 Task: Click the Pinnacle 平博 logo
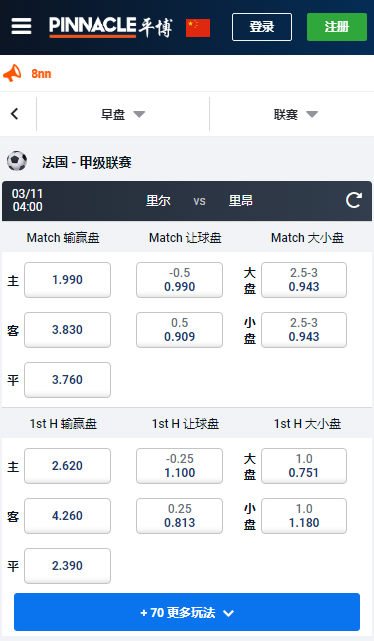tap(111, 27)
